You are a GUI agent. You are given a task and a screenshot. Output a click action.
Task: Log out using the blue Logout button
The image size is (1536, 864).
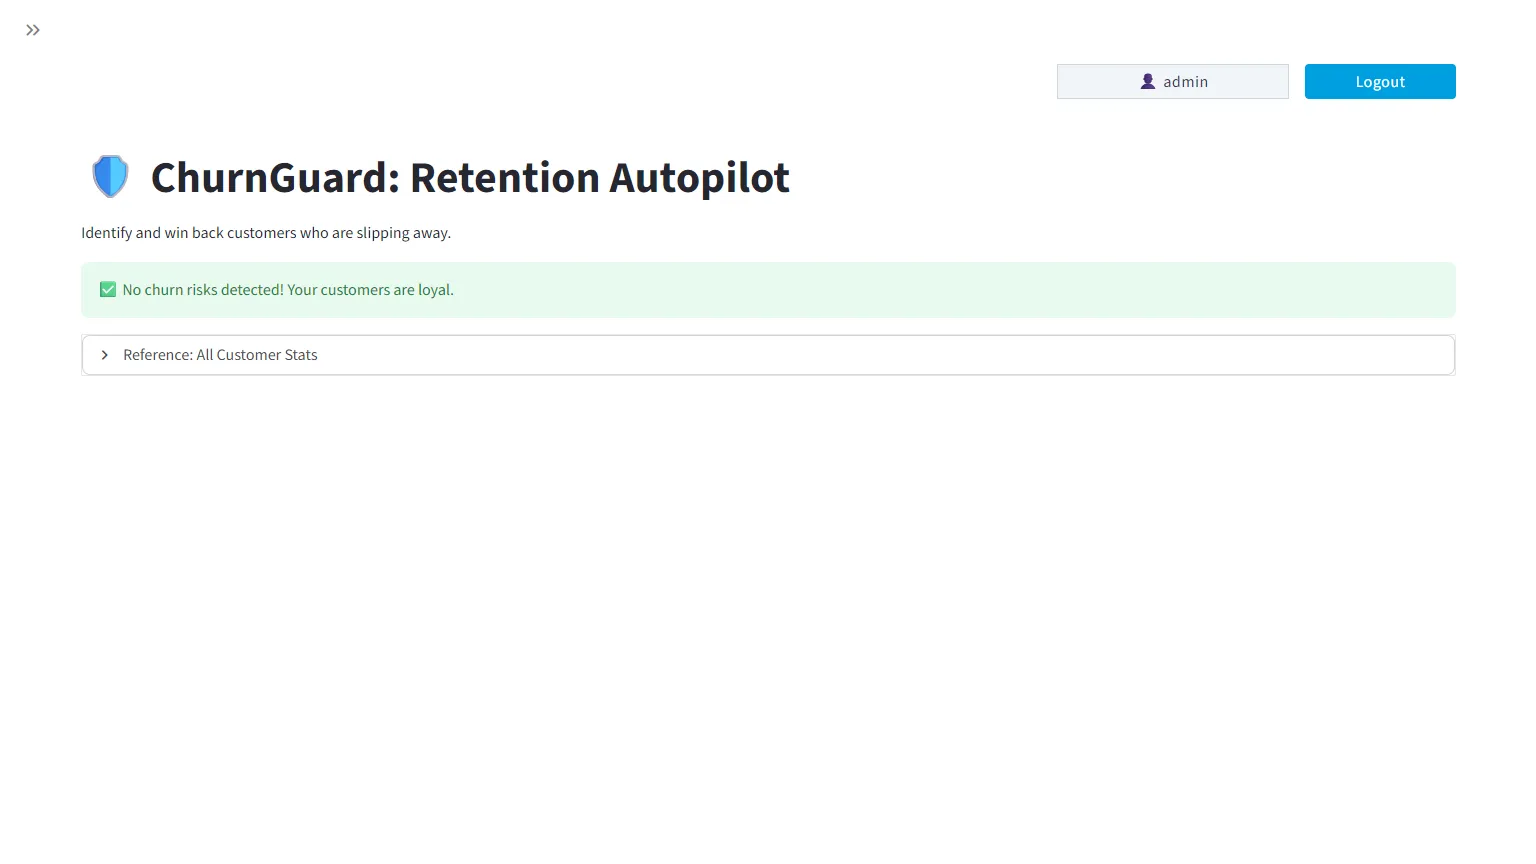click(x=1380, y=82)
